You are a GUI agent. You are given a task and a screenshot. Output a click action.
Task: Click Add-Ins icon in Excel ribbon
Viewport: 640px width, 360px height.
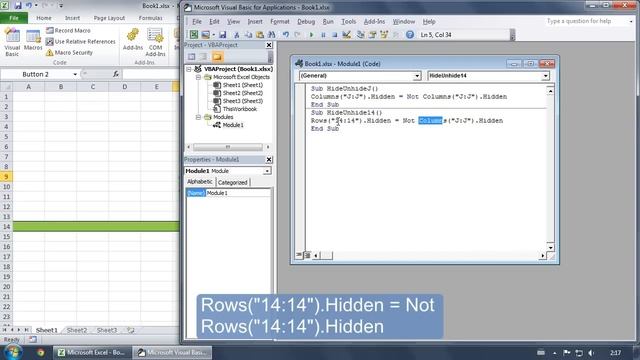(x=133, y=40)
